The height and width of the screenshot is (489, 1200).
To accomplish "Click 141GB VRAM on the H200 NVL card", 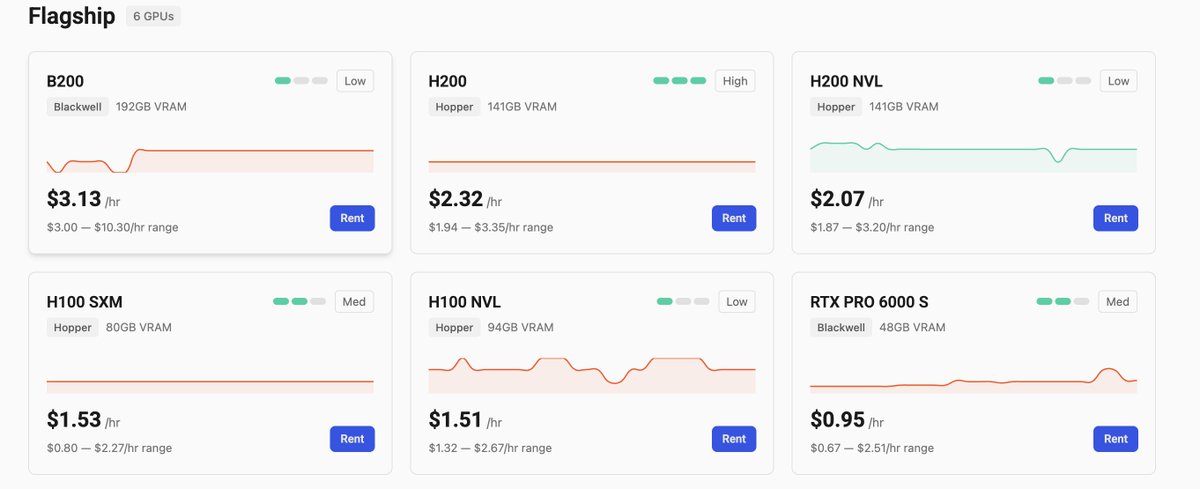I will (904, 107).
